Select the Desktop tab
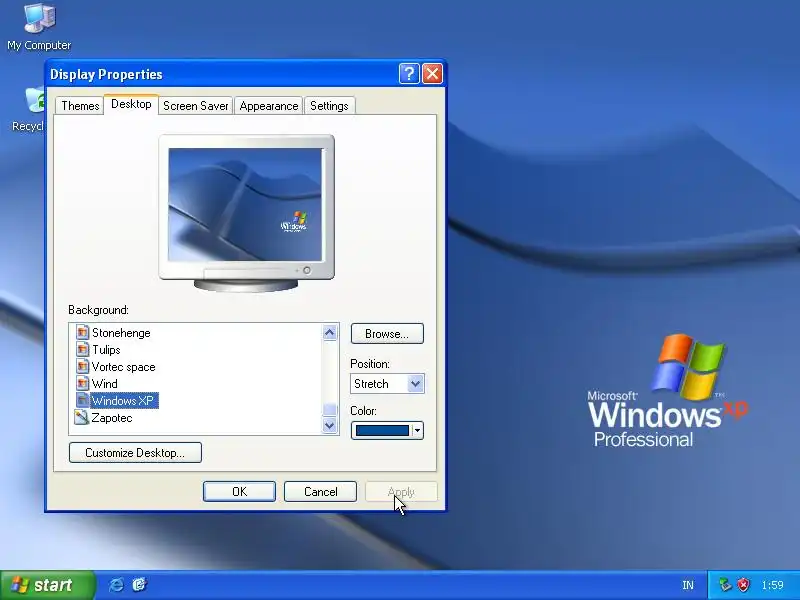This screenshot has width=800, height=600. click(x=131, y=104)
